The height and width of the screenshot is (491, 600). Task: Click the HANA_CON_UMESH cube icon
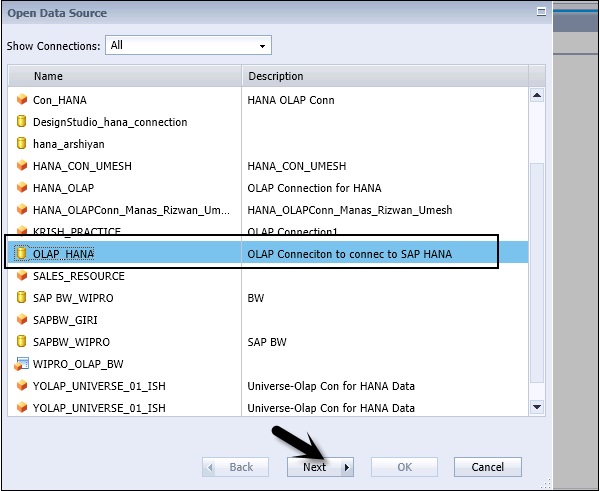[22, 166]
